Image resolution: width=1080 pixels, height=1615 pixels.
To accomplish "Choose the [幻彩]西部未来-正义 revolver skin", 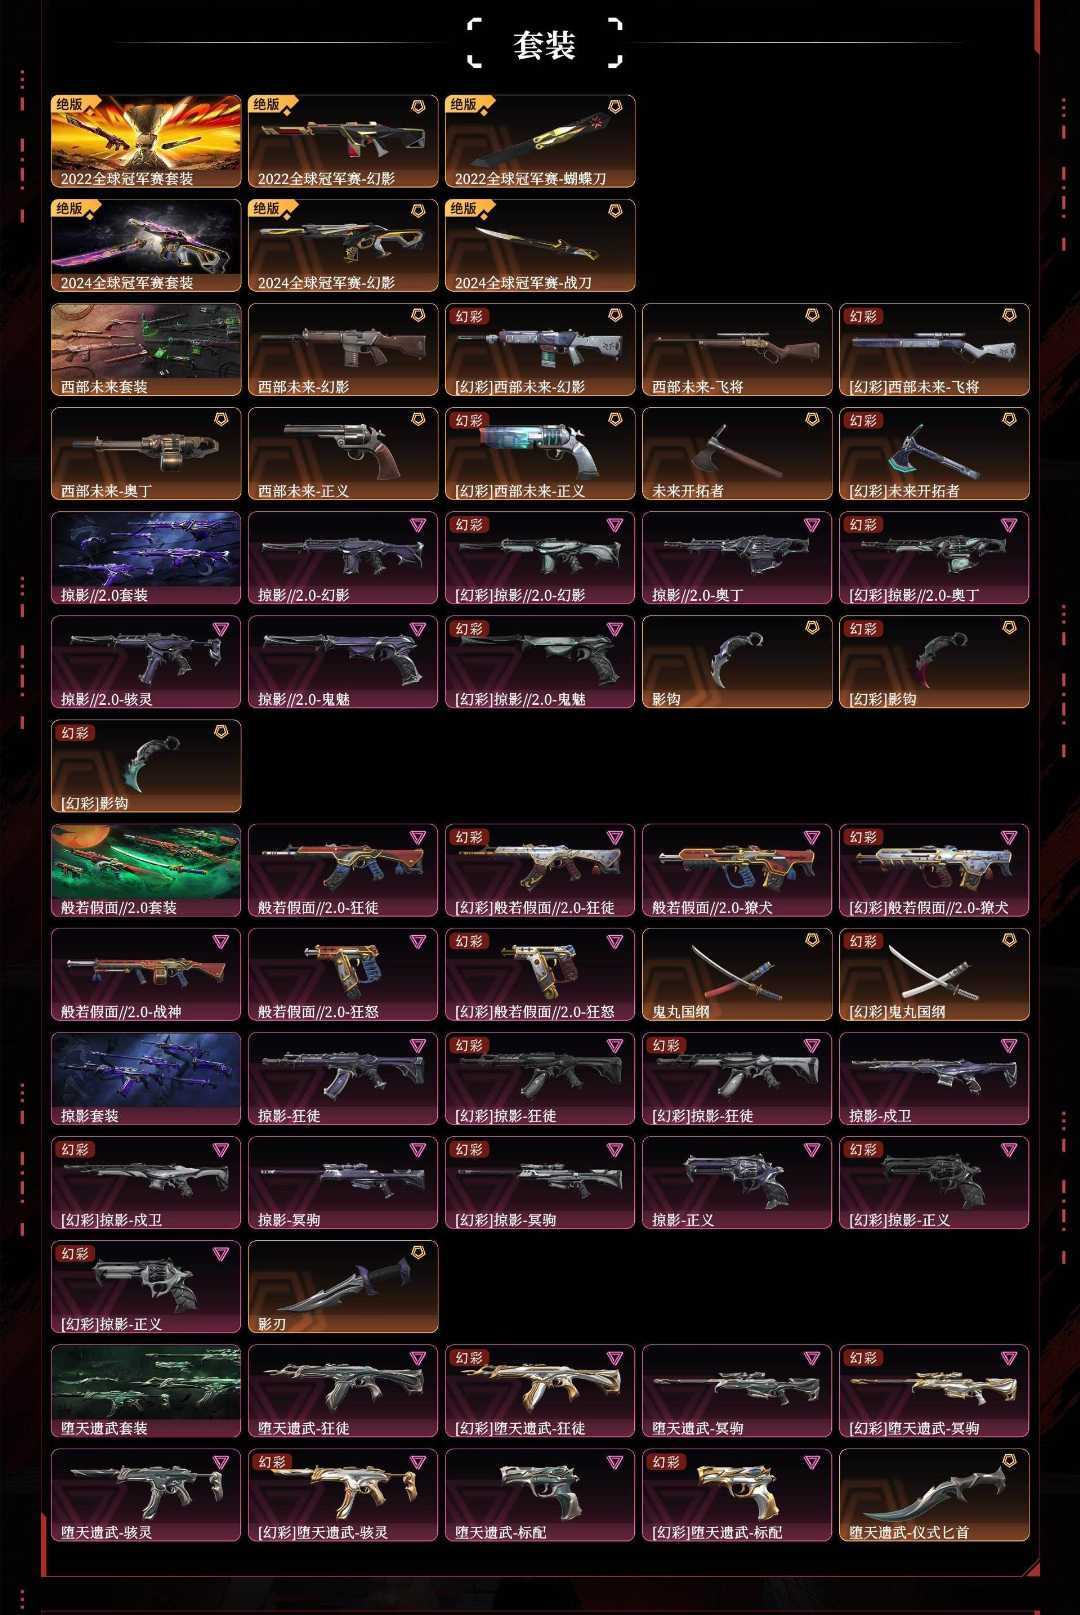I will [x=540, y=453].
